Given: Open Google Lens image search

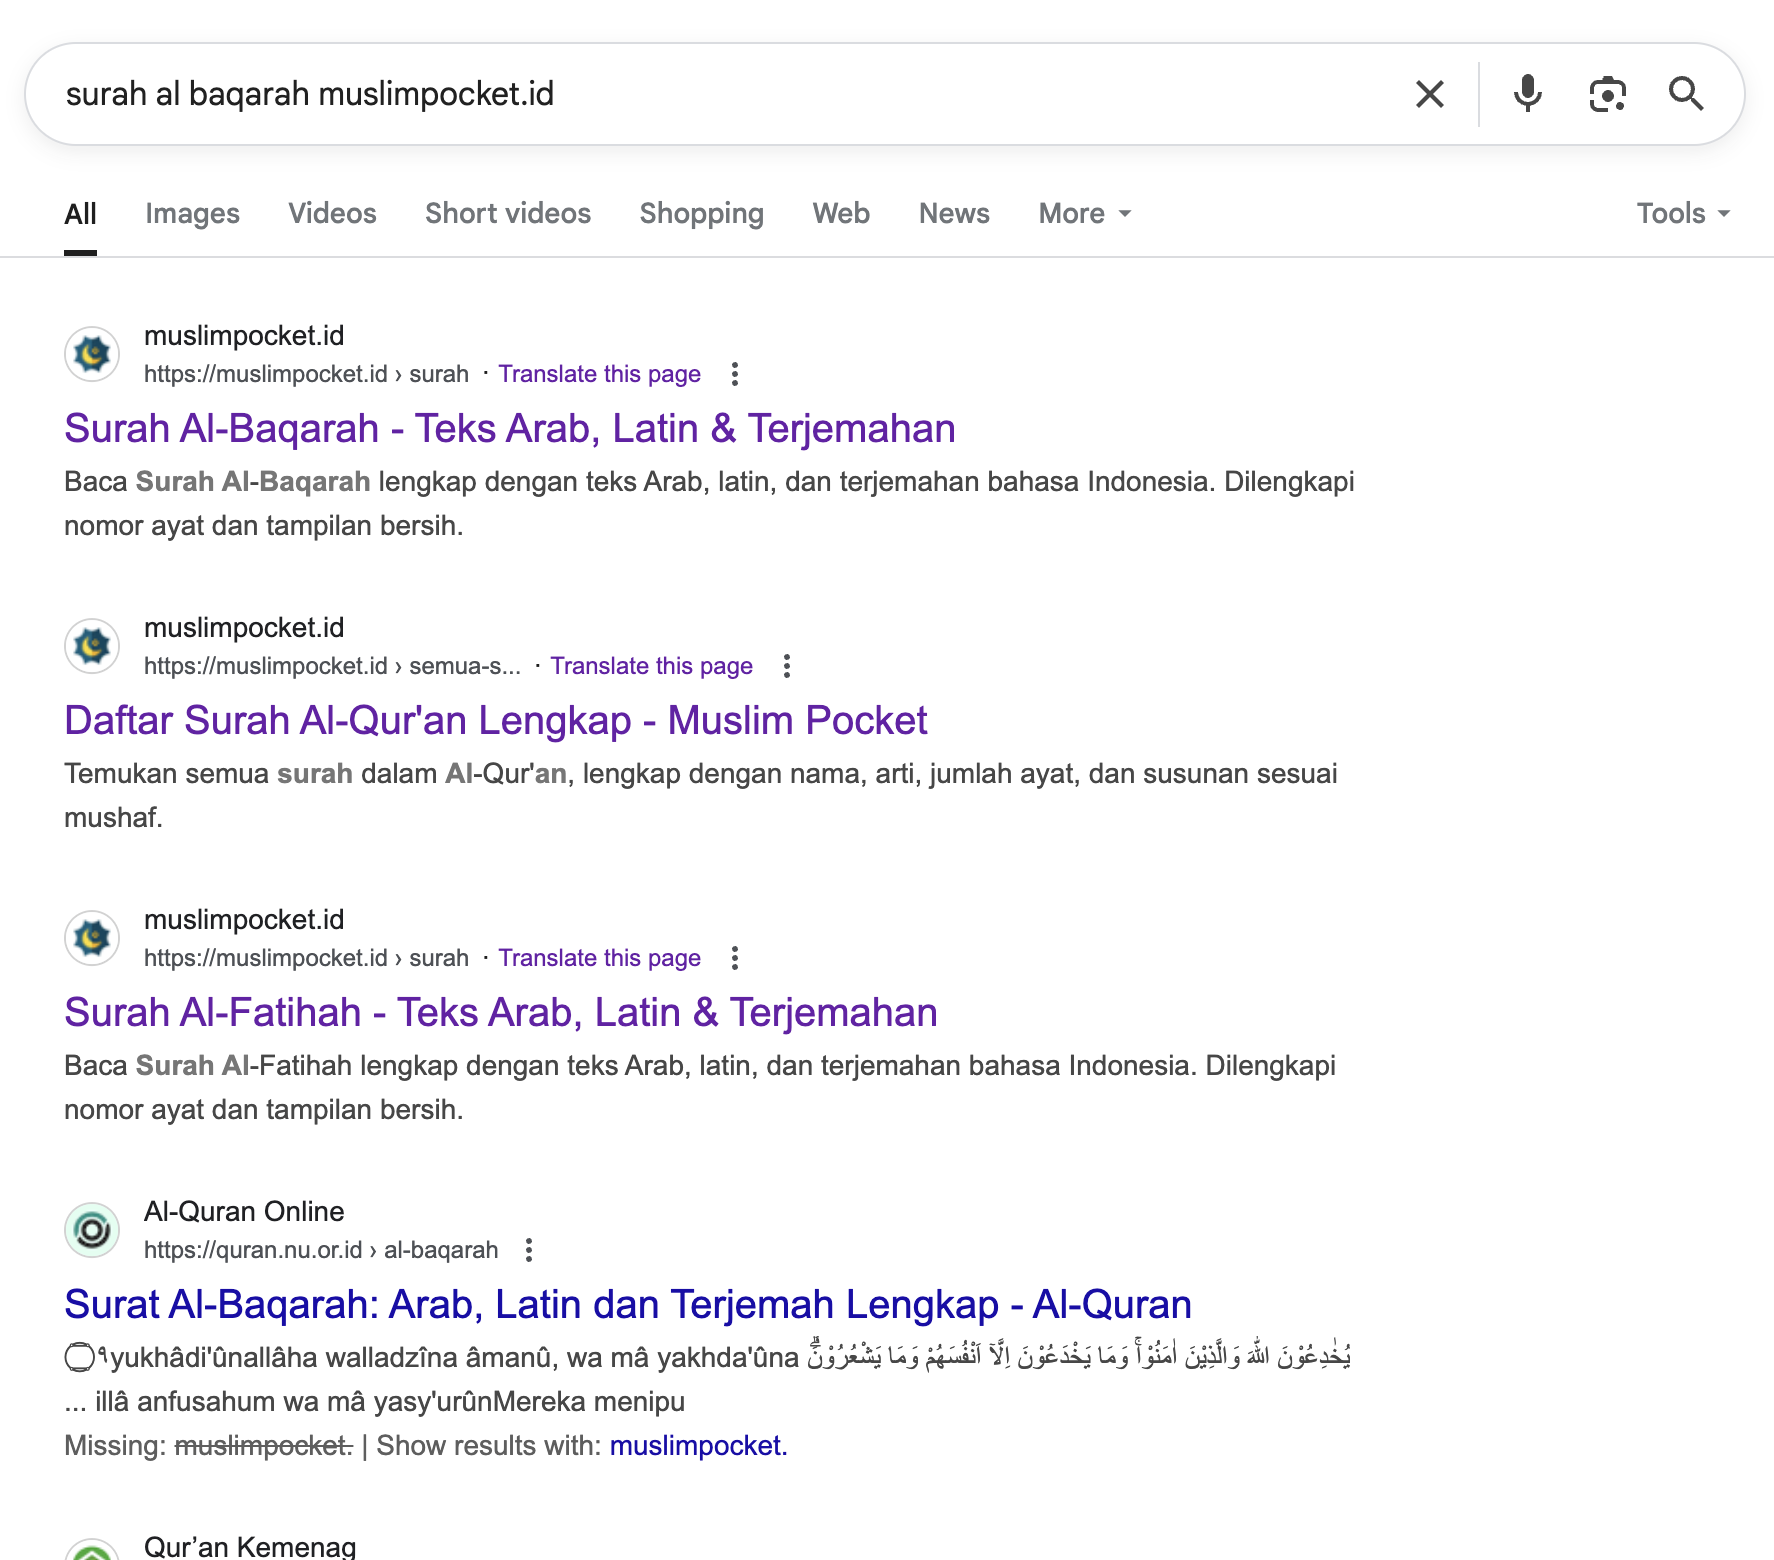Looking at the screenshot, I should click(1607, 94).
